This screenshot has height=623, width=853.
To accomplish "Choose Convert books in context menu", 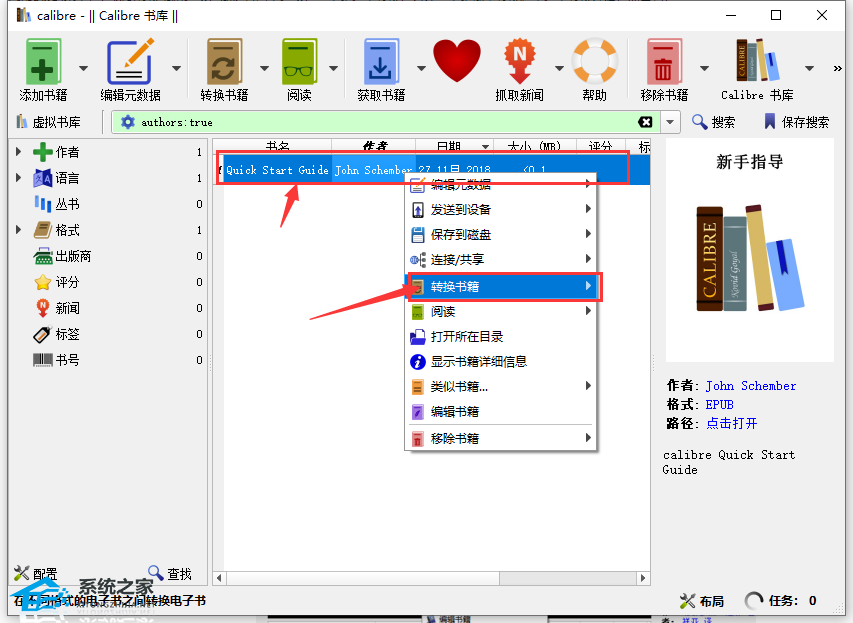I will click(501, 286).
